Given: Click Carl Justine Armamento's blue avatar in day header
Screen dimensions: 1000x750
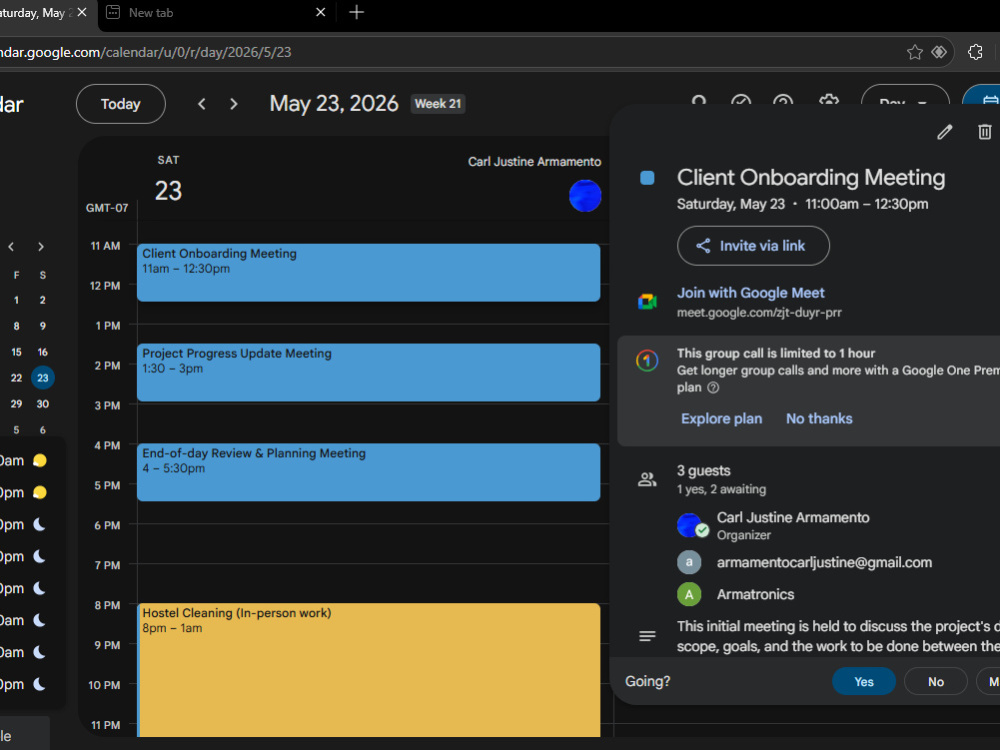Looking at the screenshot, I should point(585,196).
